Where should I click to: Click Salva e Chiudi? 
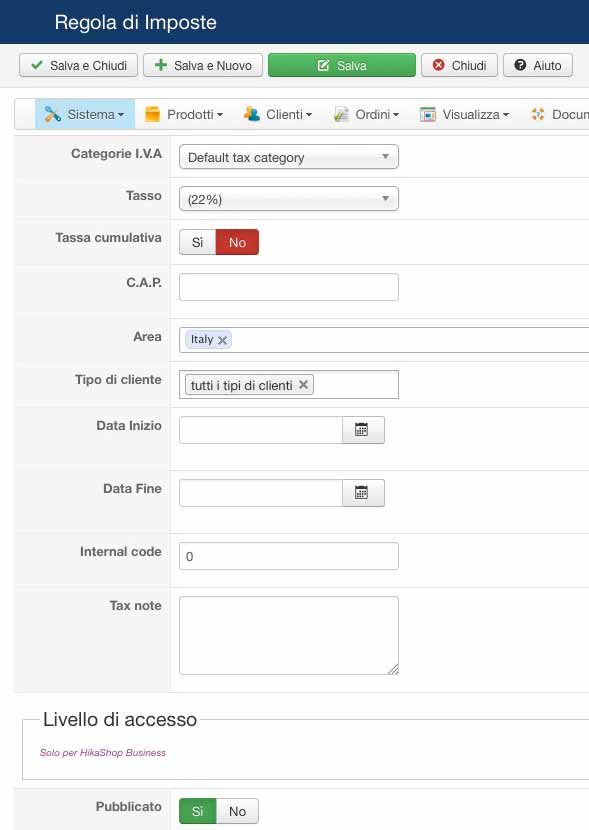(78, 65)
